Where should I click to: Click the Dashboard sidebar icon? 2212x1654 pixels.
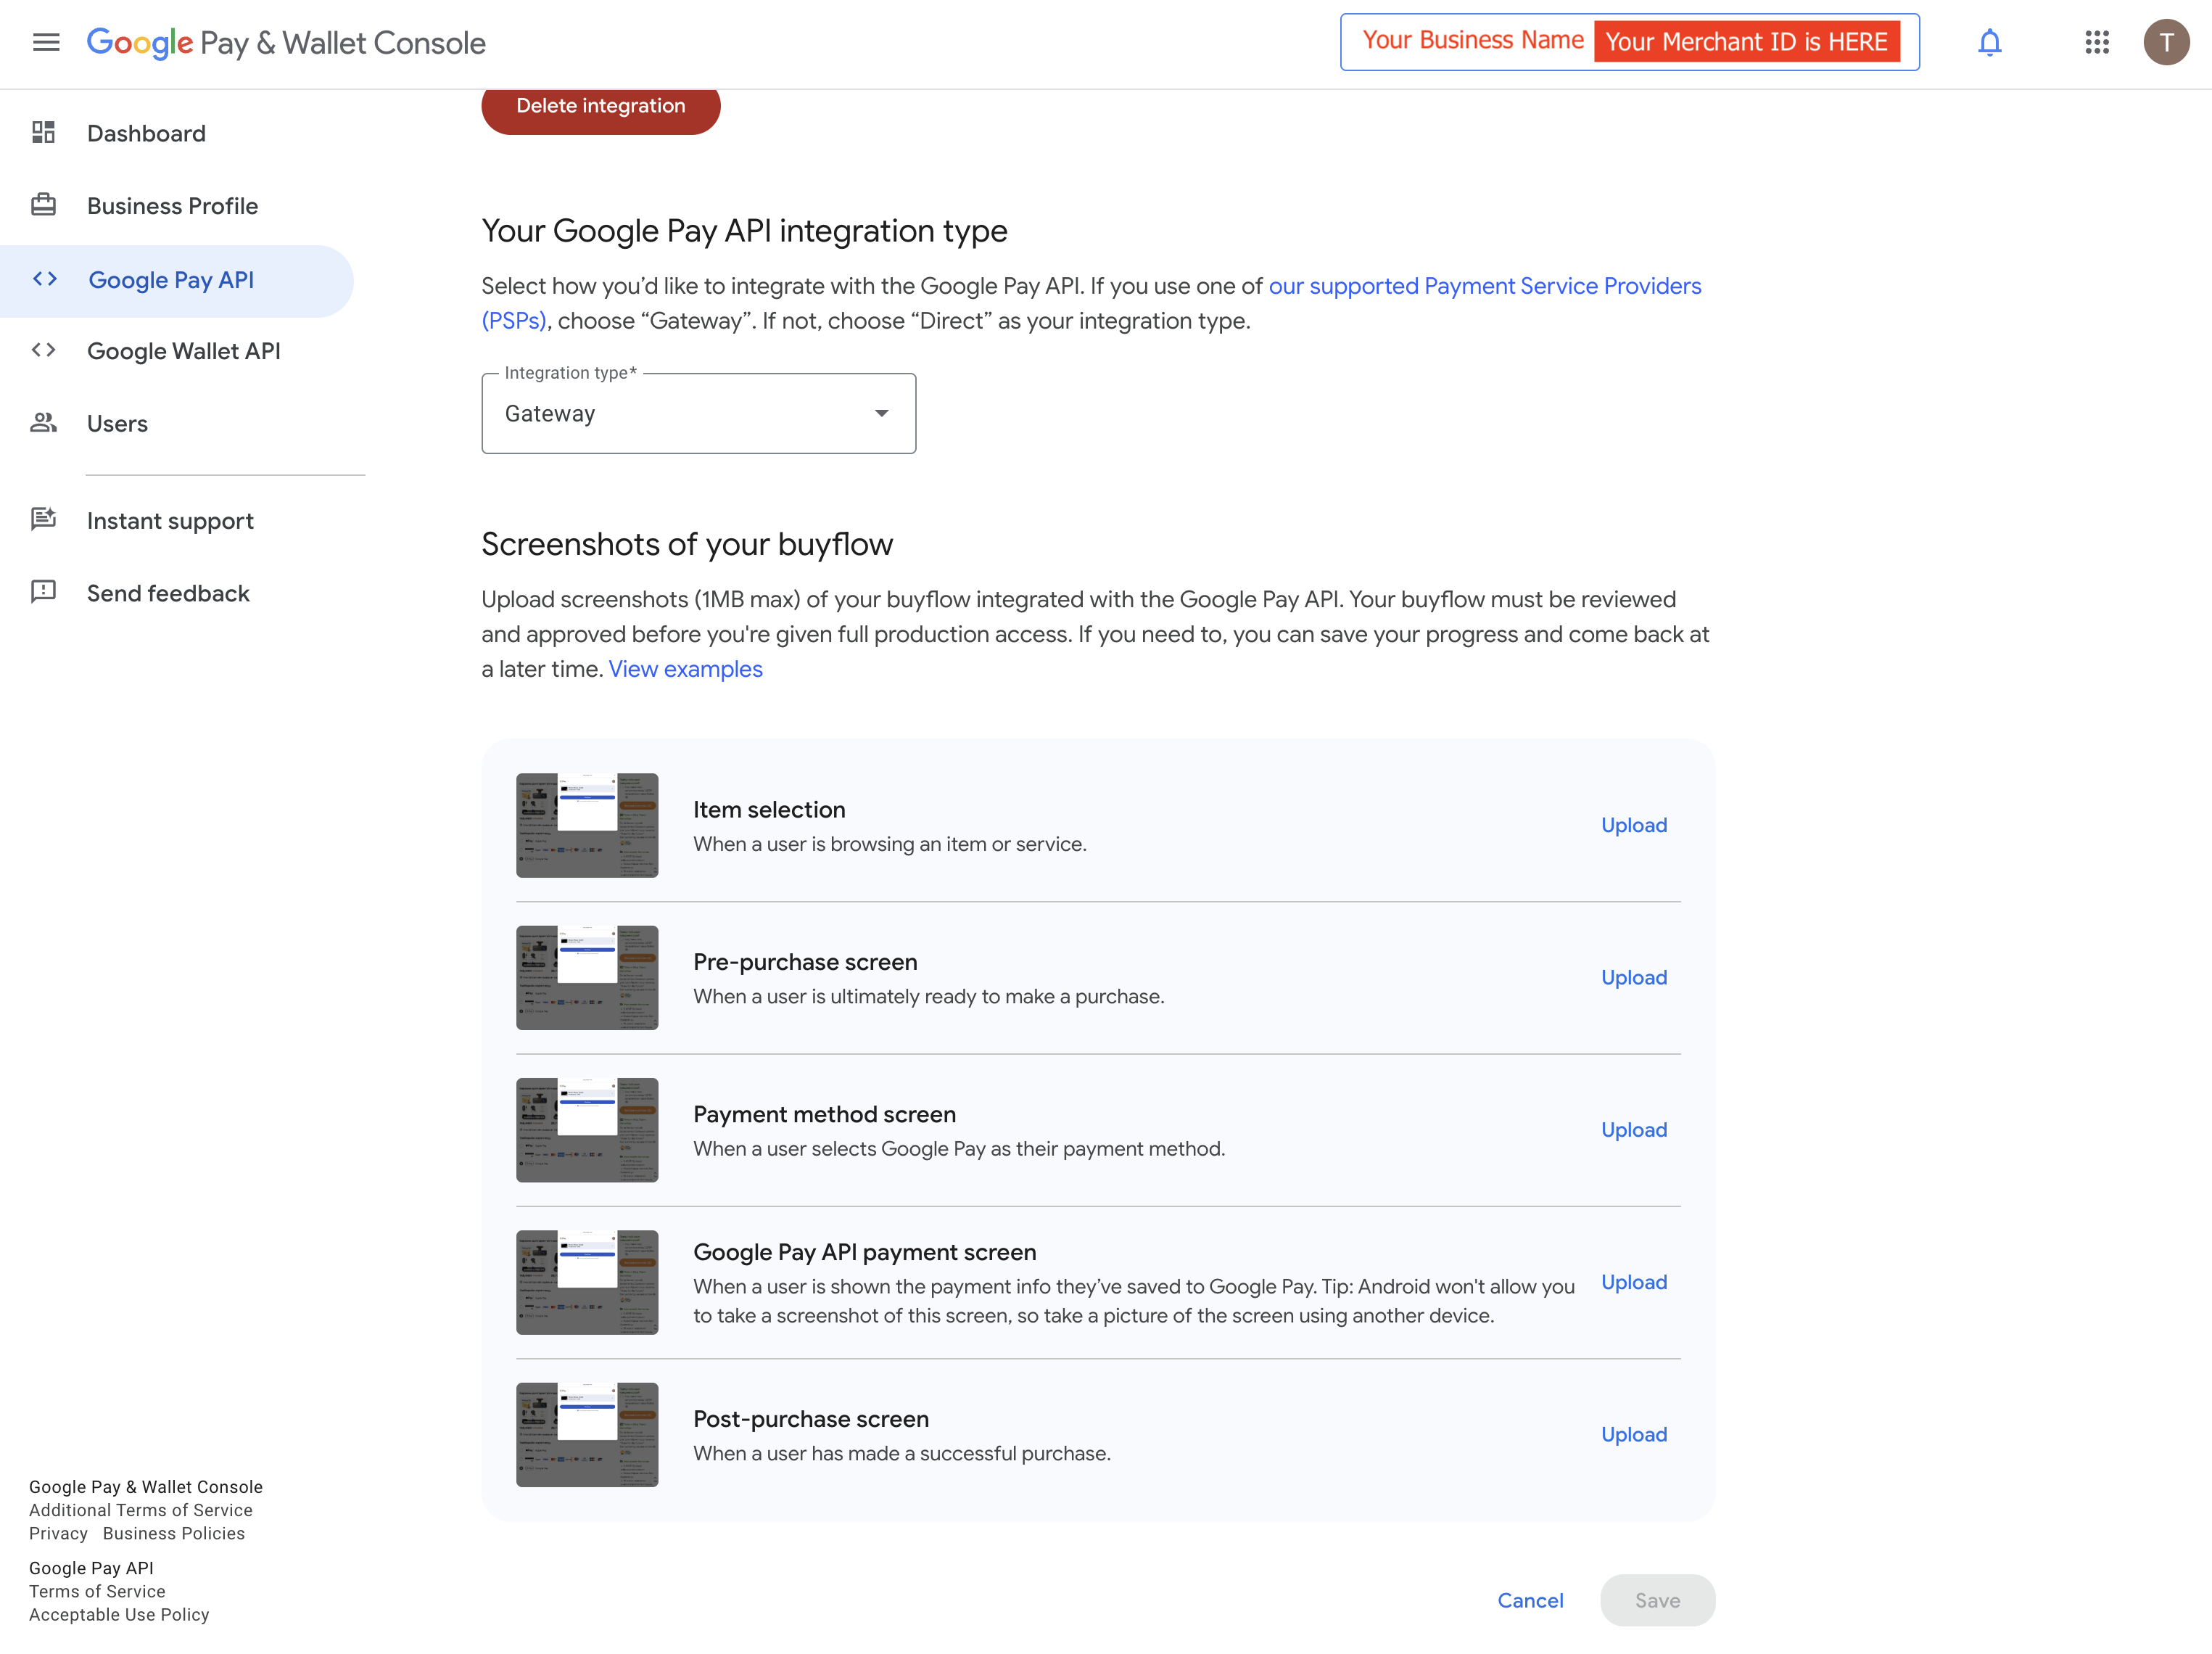(x=43, y=133)
